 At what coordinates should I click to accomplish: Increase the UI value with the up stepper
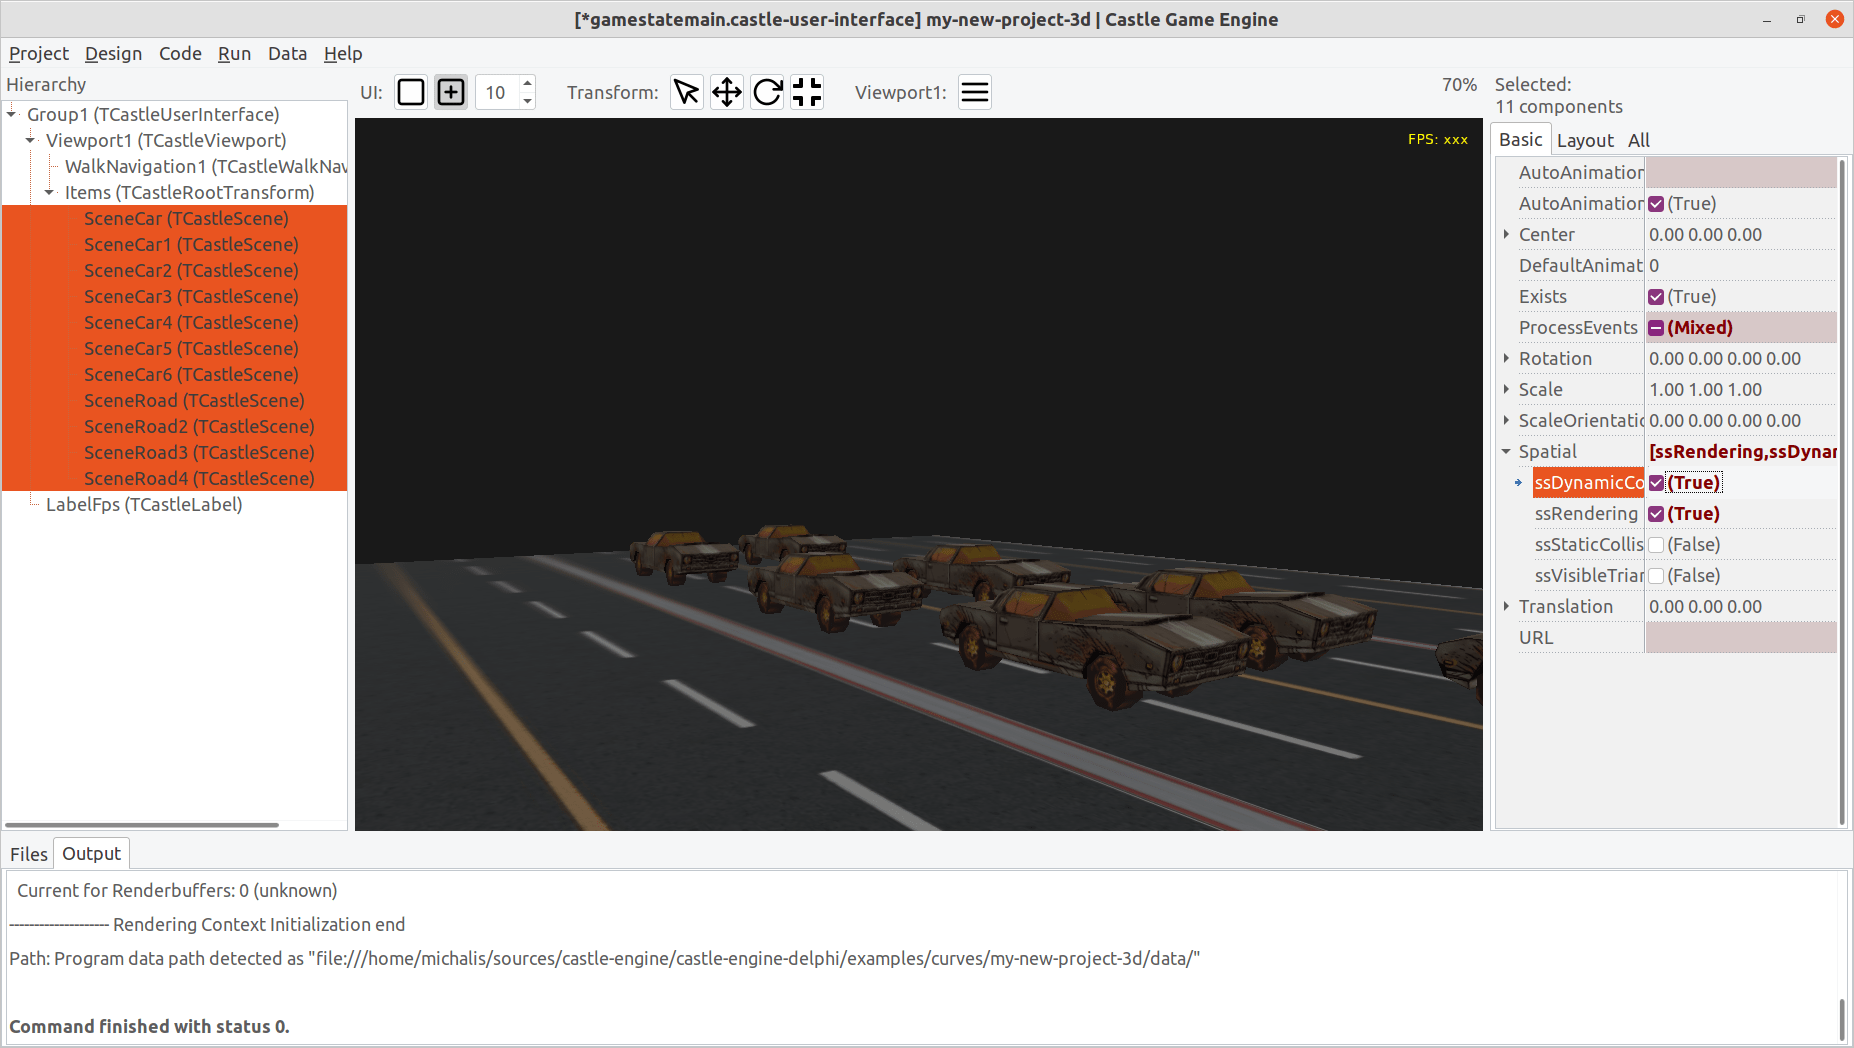point(527,84)
